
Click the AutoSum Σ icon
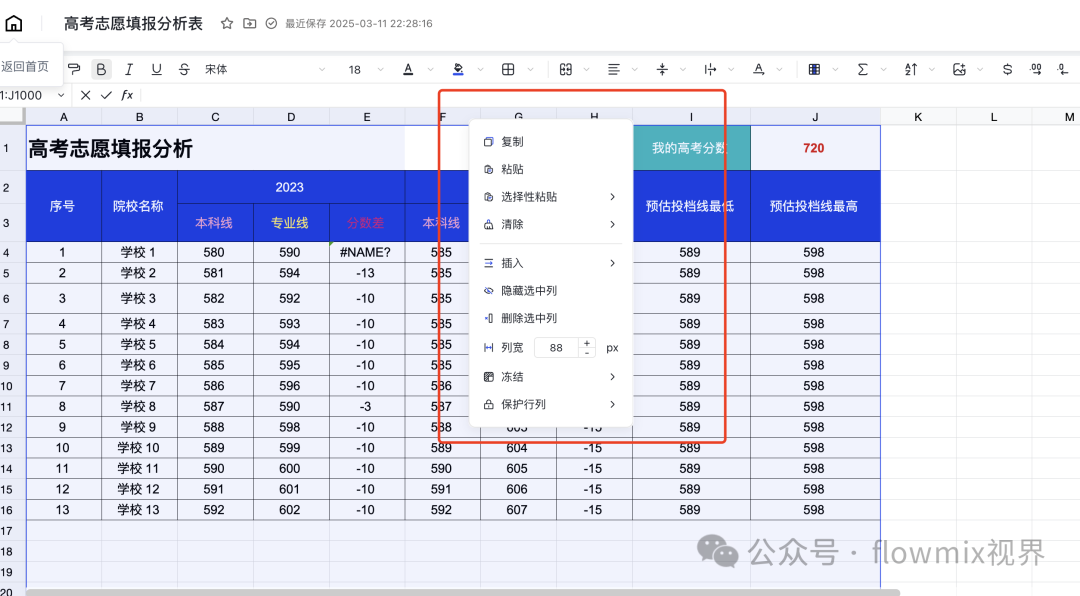tap(862, 69)
